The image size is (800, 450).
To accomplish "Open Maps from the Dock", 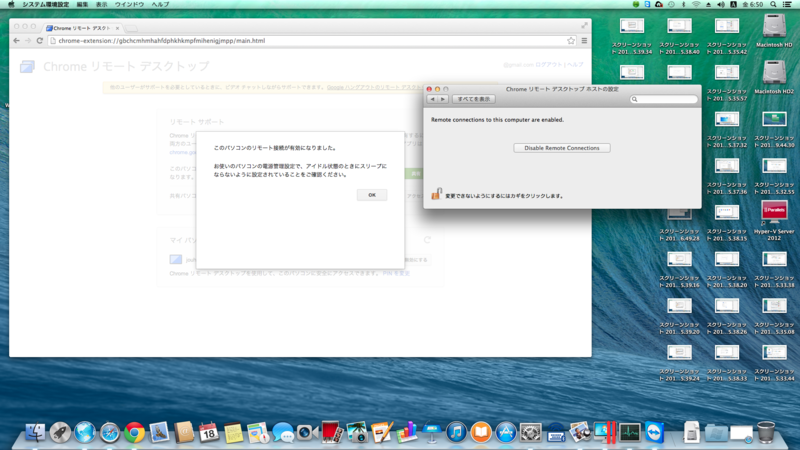I will (x=258, y=432).
